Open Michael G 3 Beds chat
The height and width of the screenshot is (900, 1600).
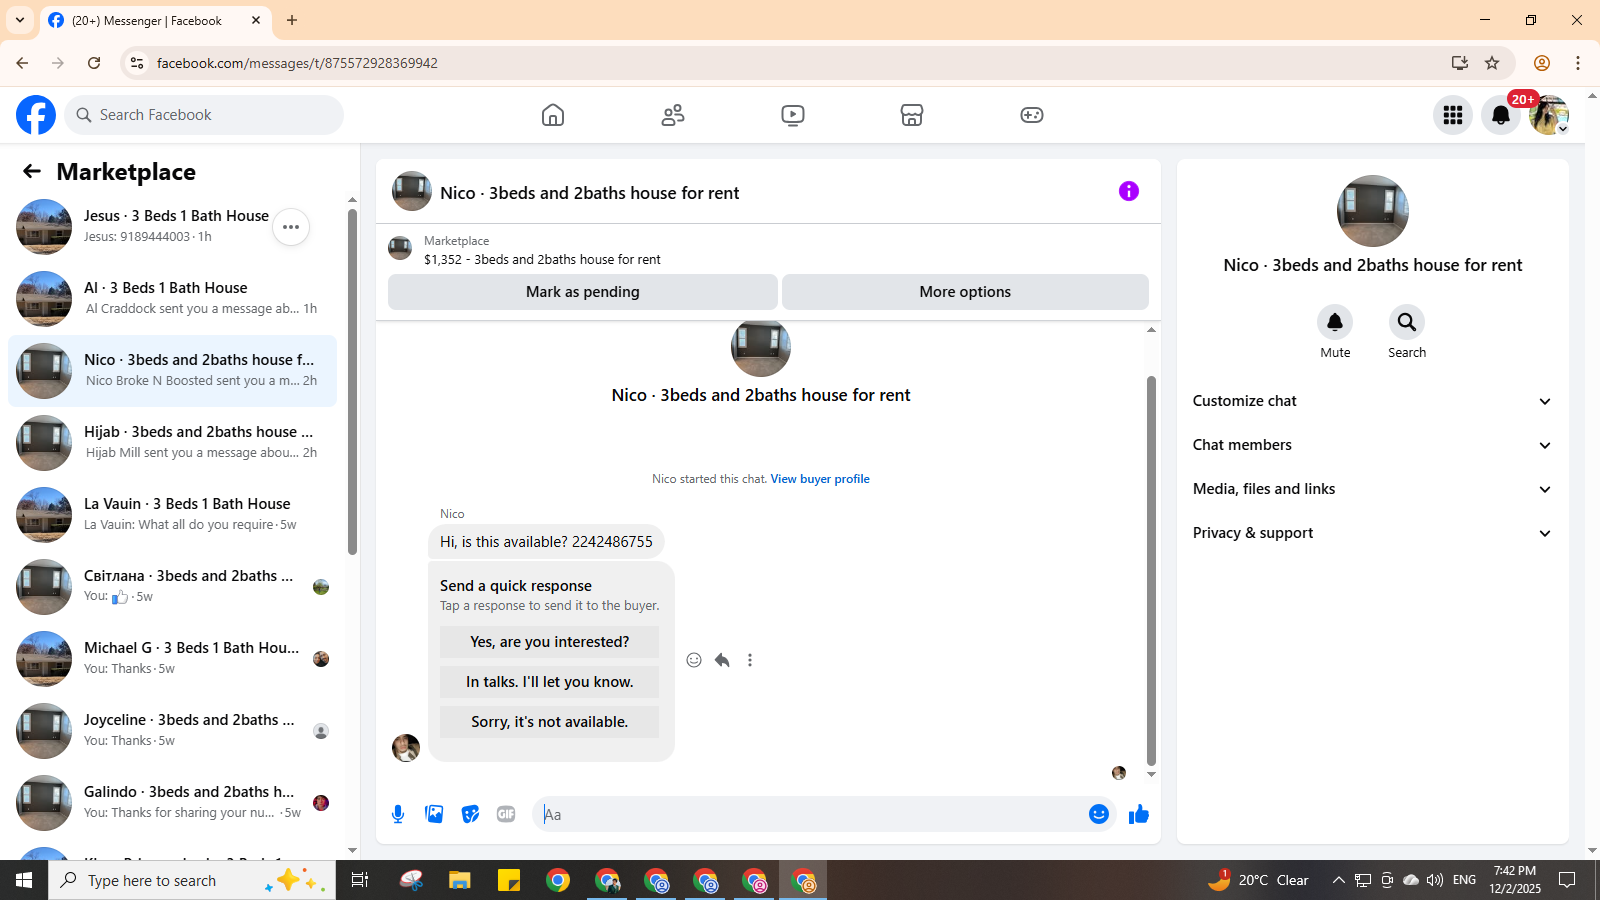(172, 659)
